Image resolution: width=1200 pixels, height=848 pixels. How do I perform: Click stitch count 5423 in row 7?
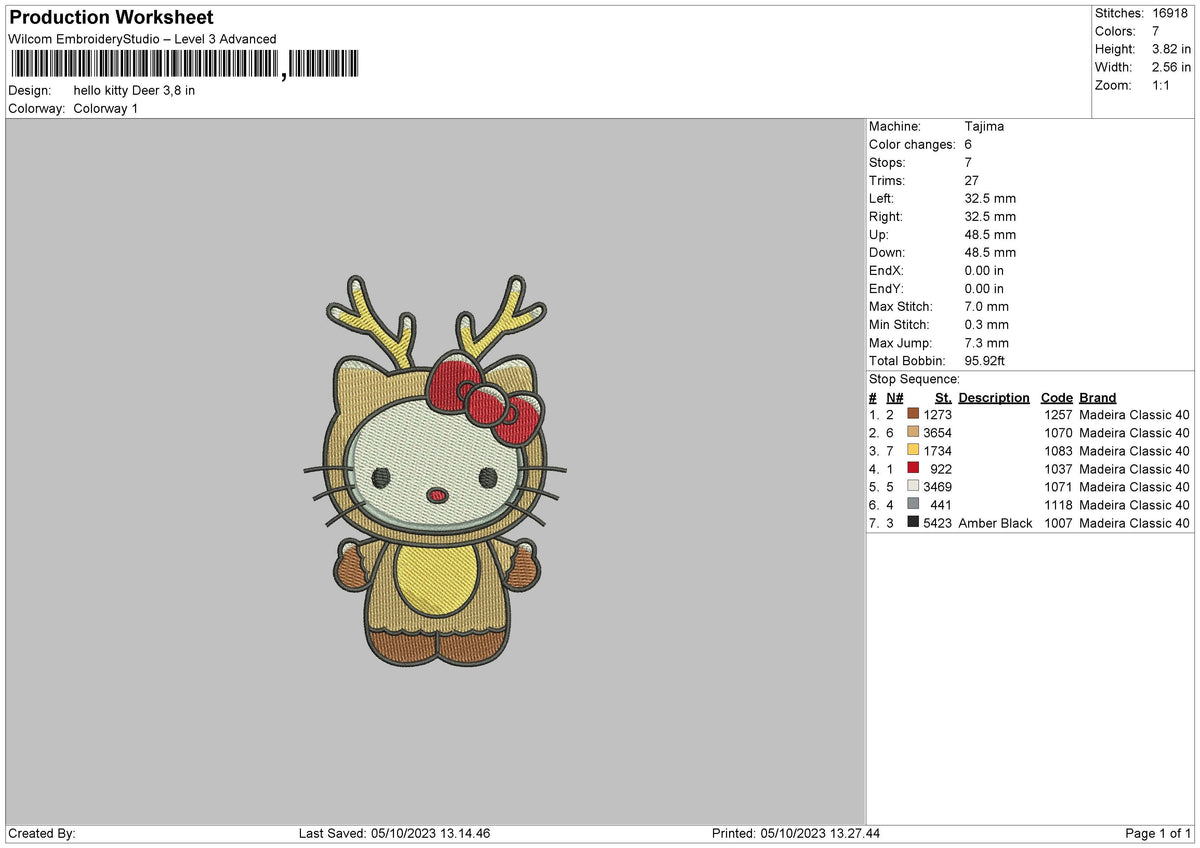938,523
